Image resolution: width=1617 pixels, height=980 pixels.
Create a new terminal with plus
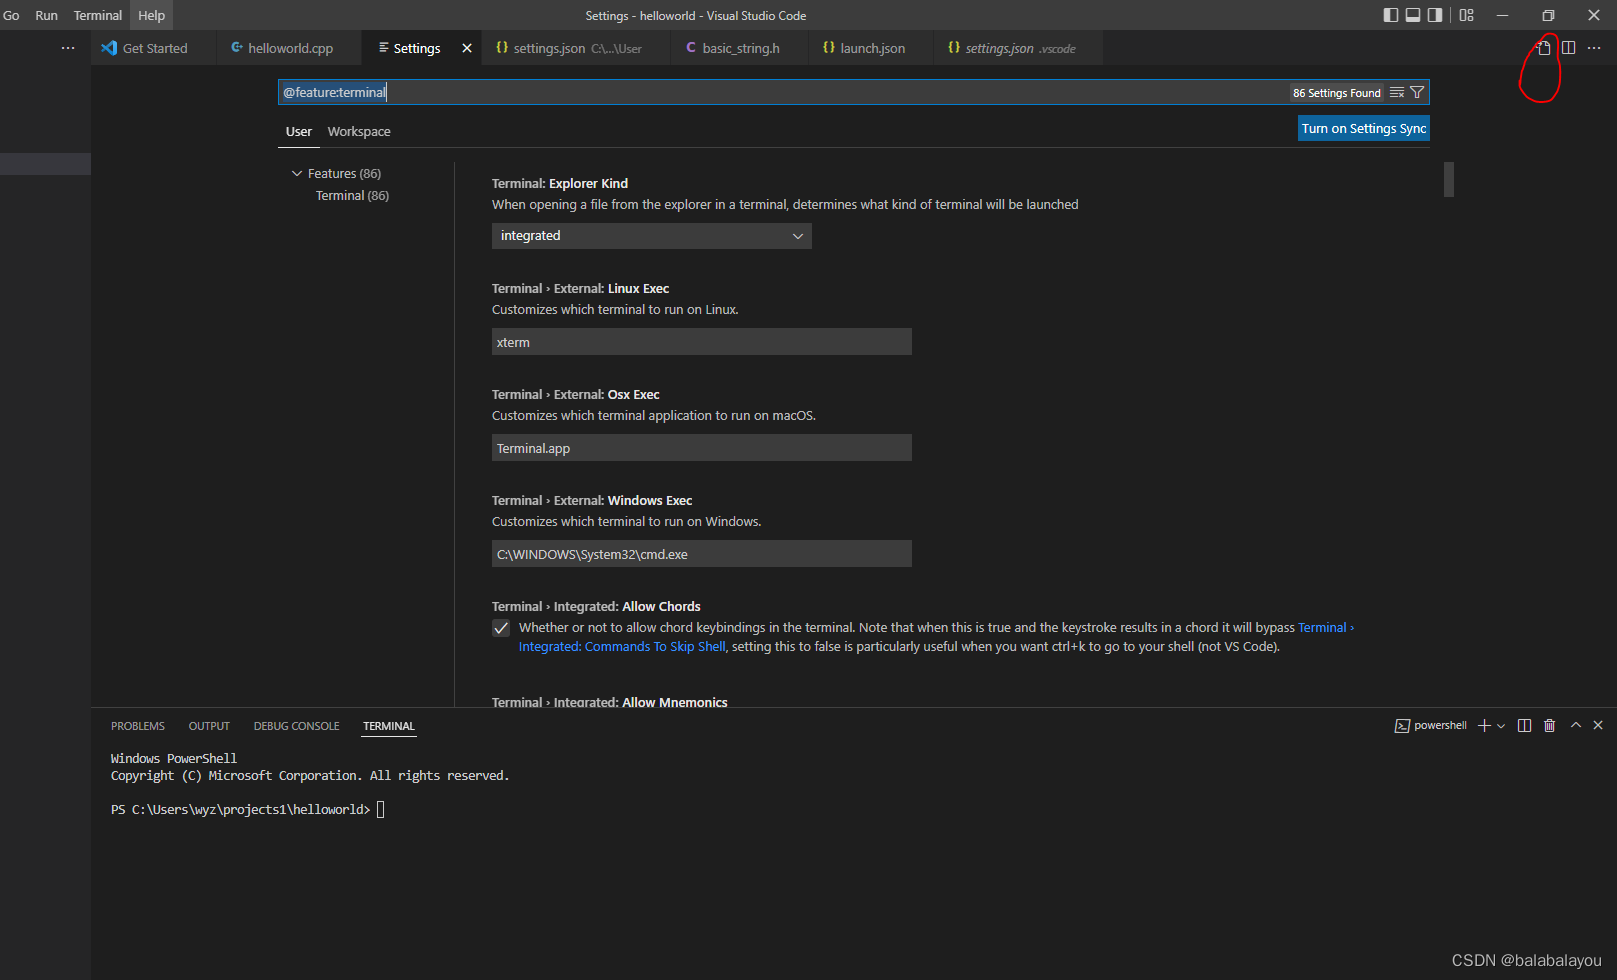(x=1485, y=726)
